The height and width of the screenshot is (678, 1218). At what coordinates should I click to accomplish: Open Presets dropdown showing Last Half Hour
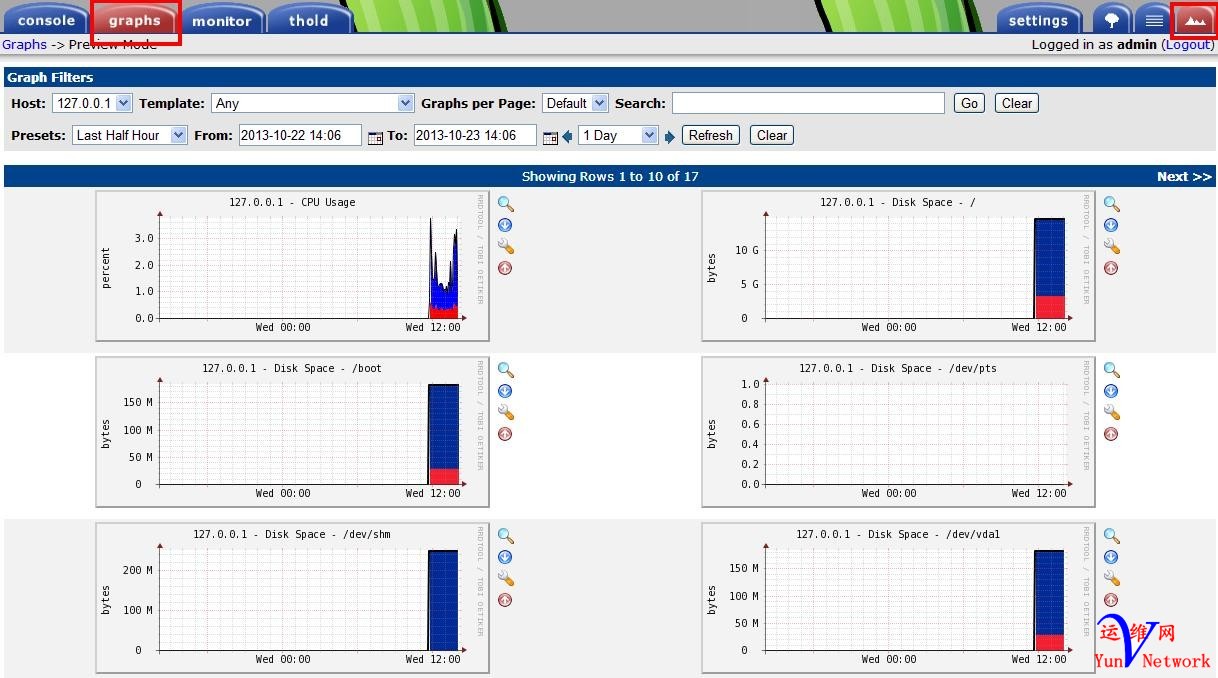coord(129,135)
